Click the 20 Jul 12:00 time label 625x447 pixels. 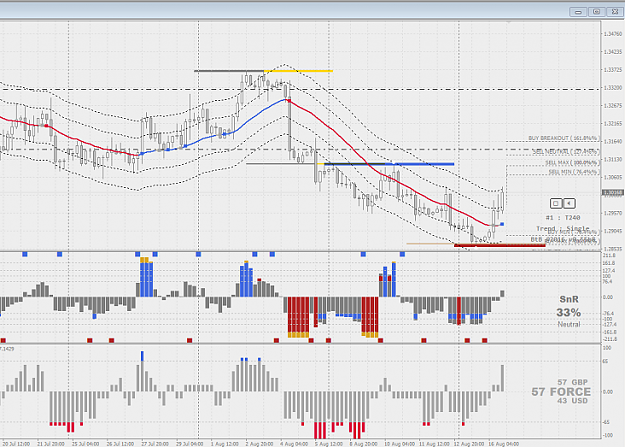coord(16,443)
